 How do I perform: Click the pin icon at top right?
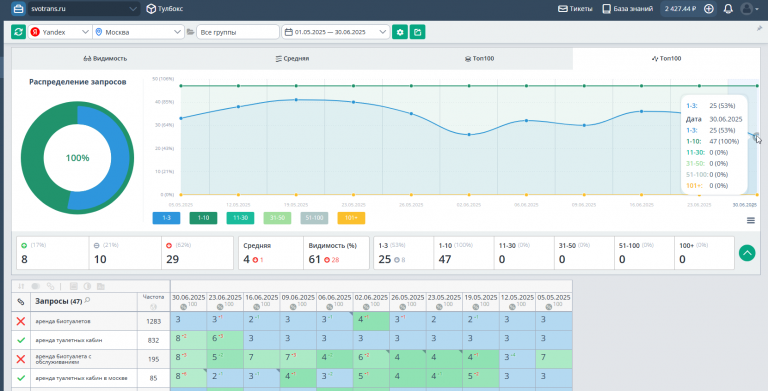pyautogui.click(x=760, y=28)
